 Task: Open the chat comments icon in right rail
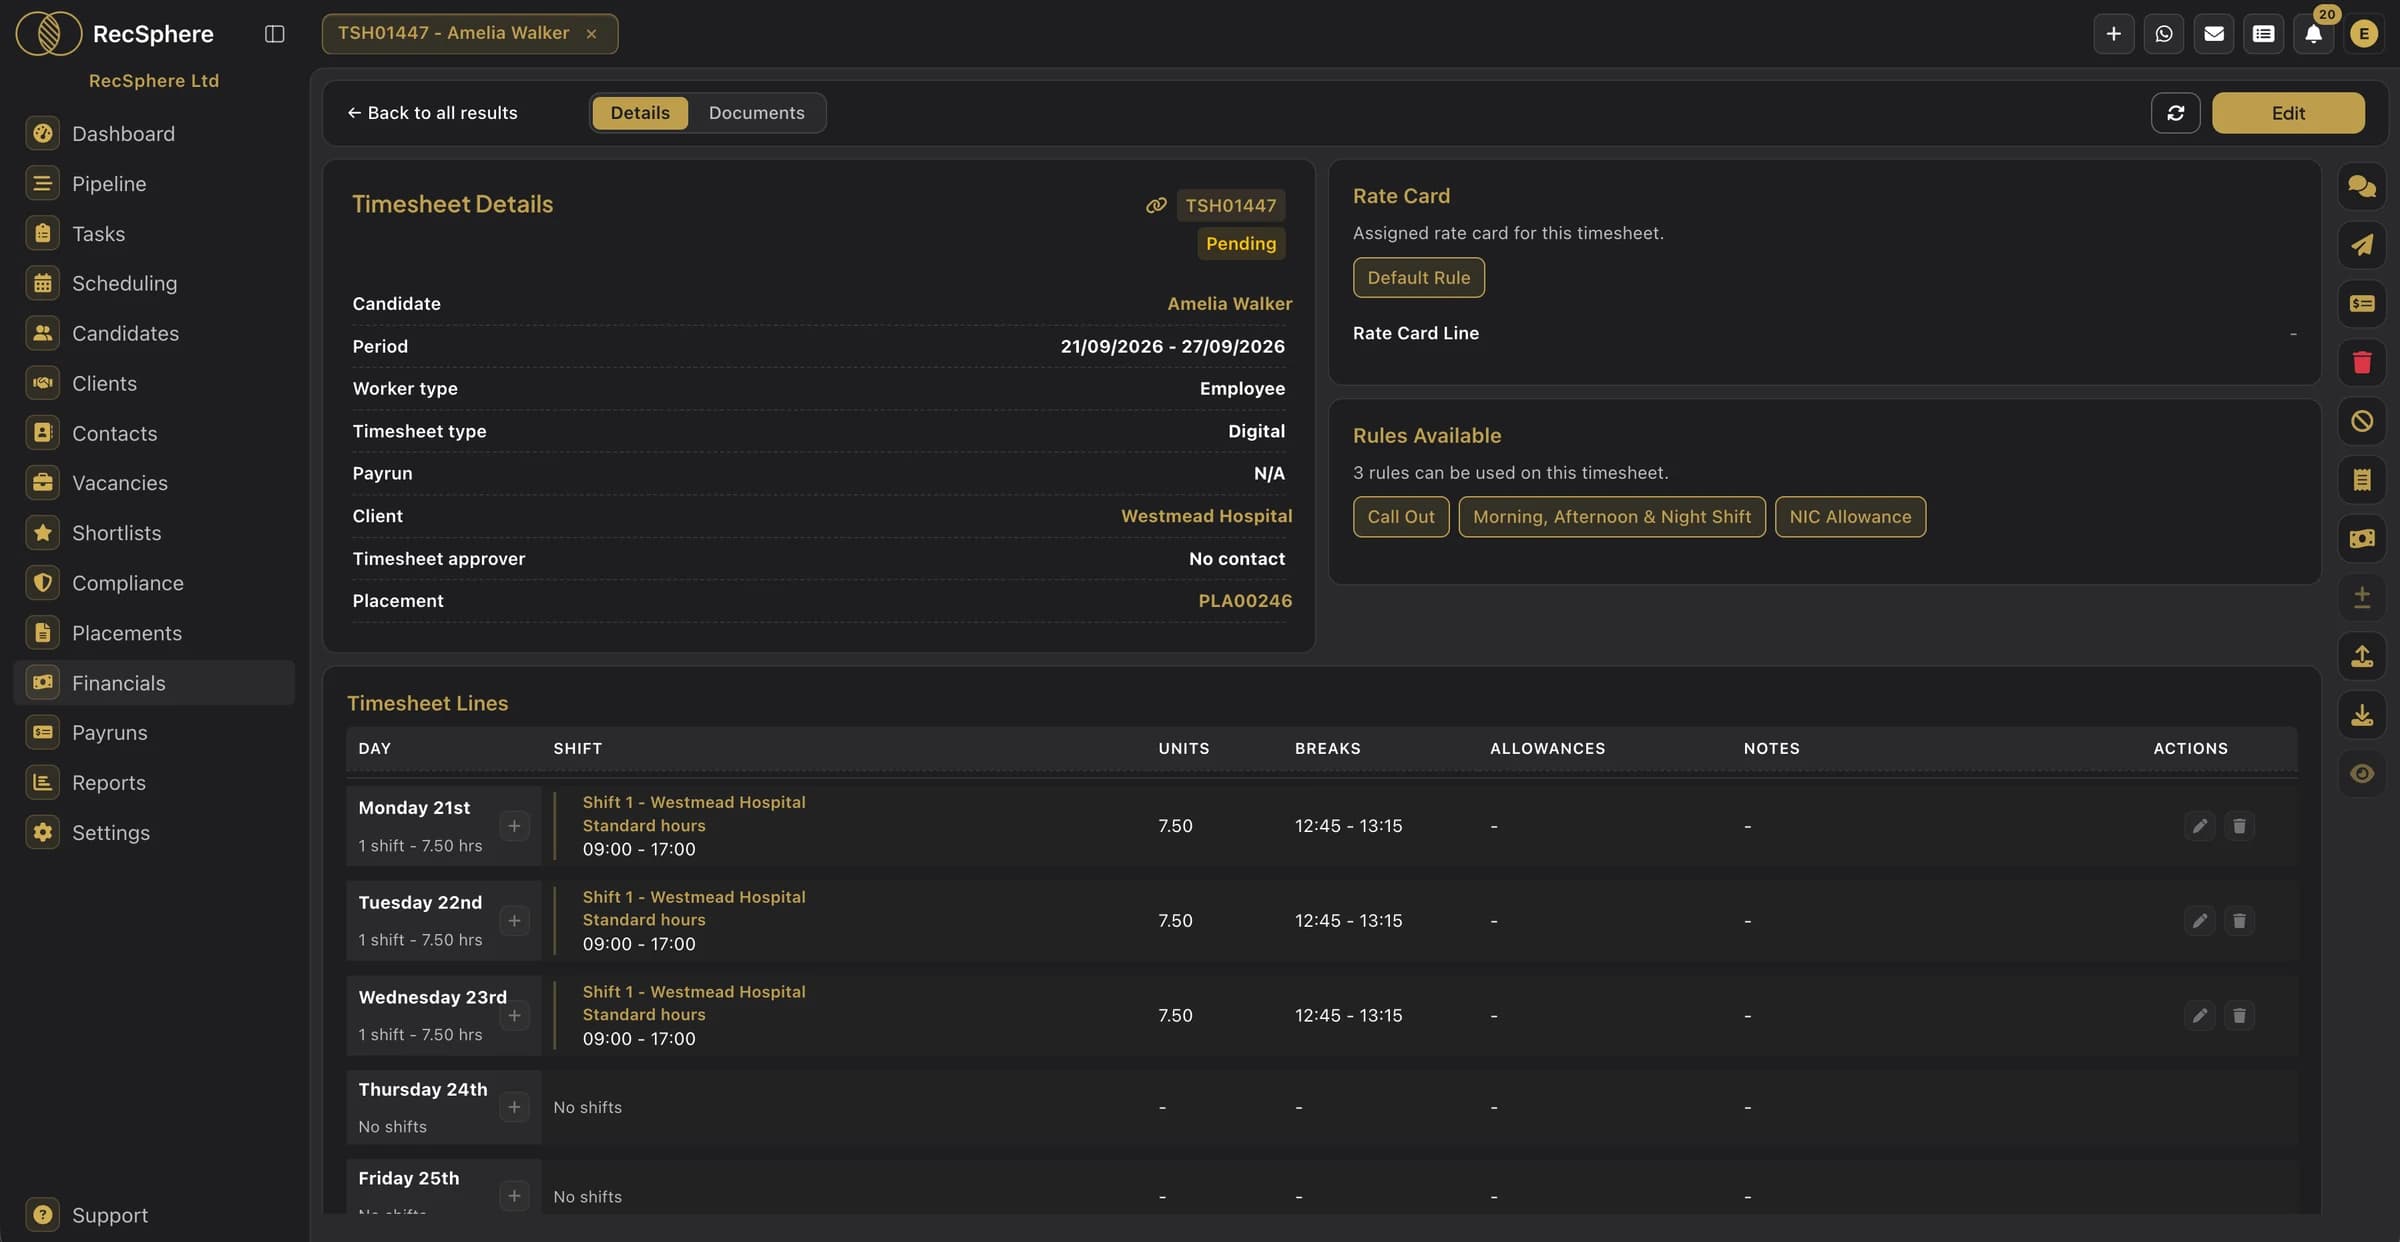click(2362, 186)
